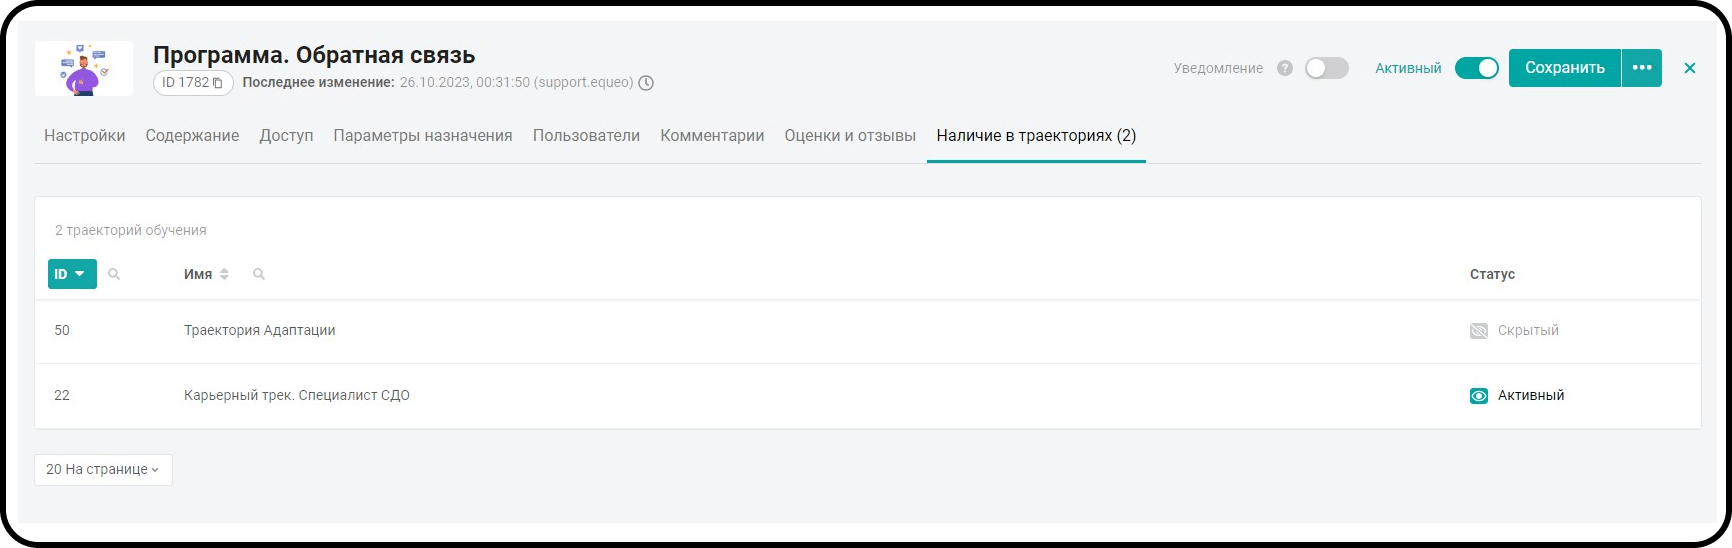Image resolution: width=1732 pixels, height=548 pixels.
Task: Click search icon beside ID column
Action: pyautogui.click(x=114, y=274)
